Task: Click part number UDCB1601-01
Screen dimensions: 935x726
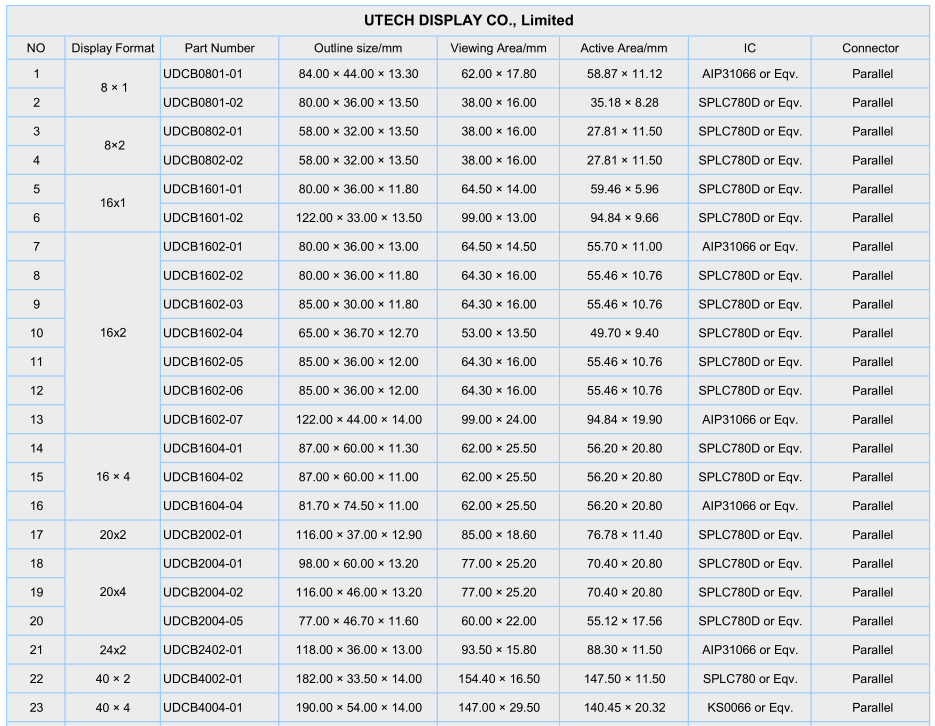Action: tap(203, 189)
